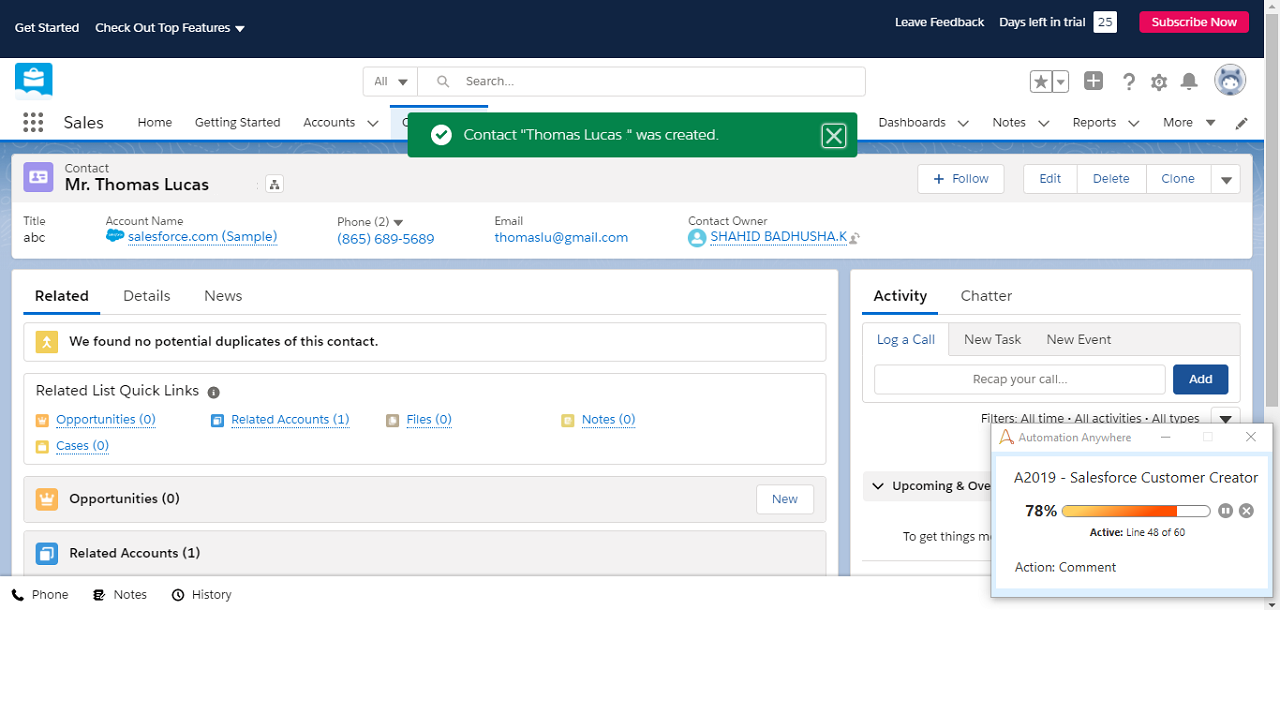
Task: View contact hierarchy icon next to name
Action: (x=275, y=184)
